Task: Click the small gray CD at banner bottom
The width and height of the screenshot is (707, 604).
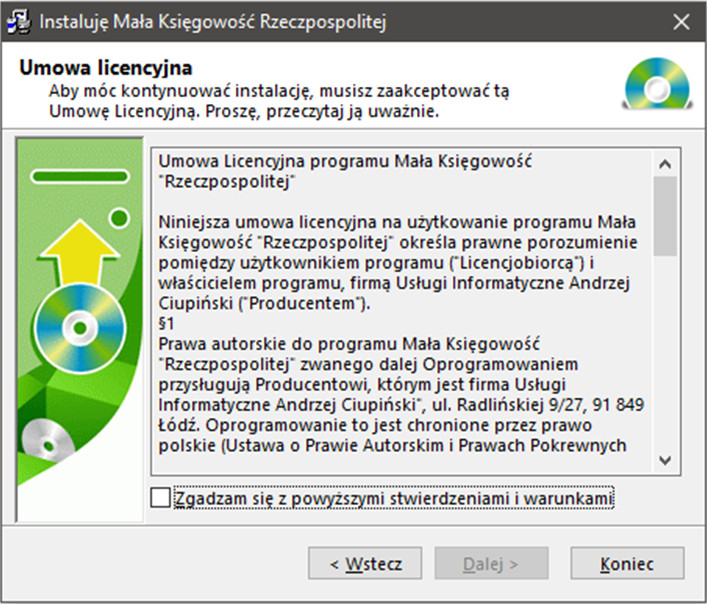Action: tap(38, 440)
